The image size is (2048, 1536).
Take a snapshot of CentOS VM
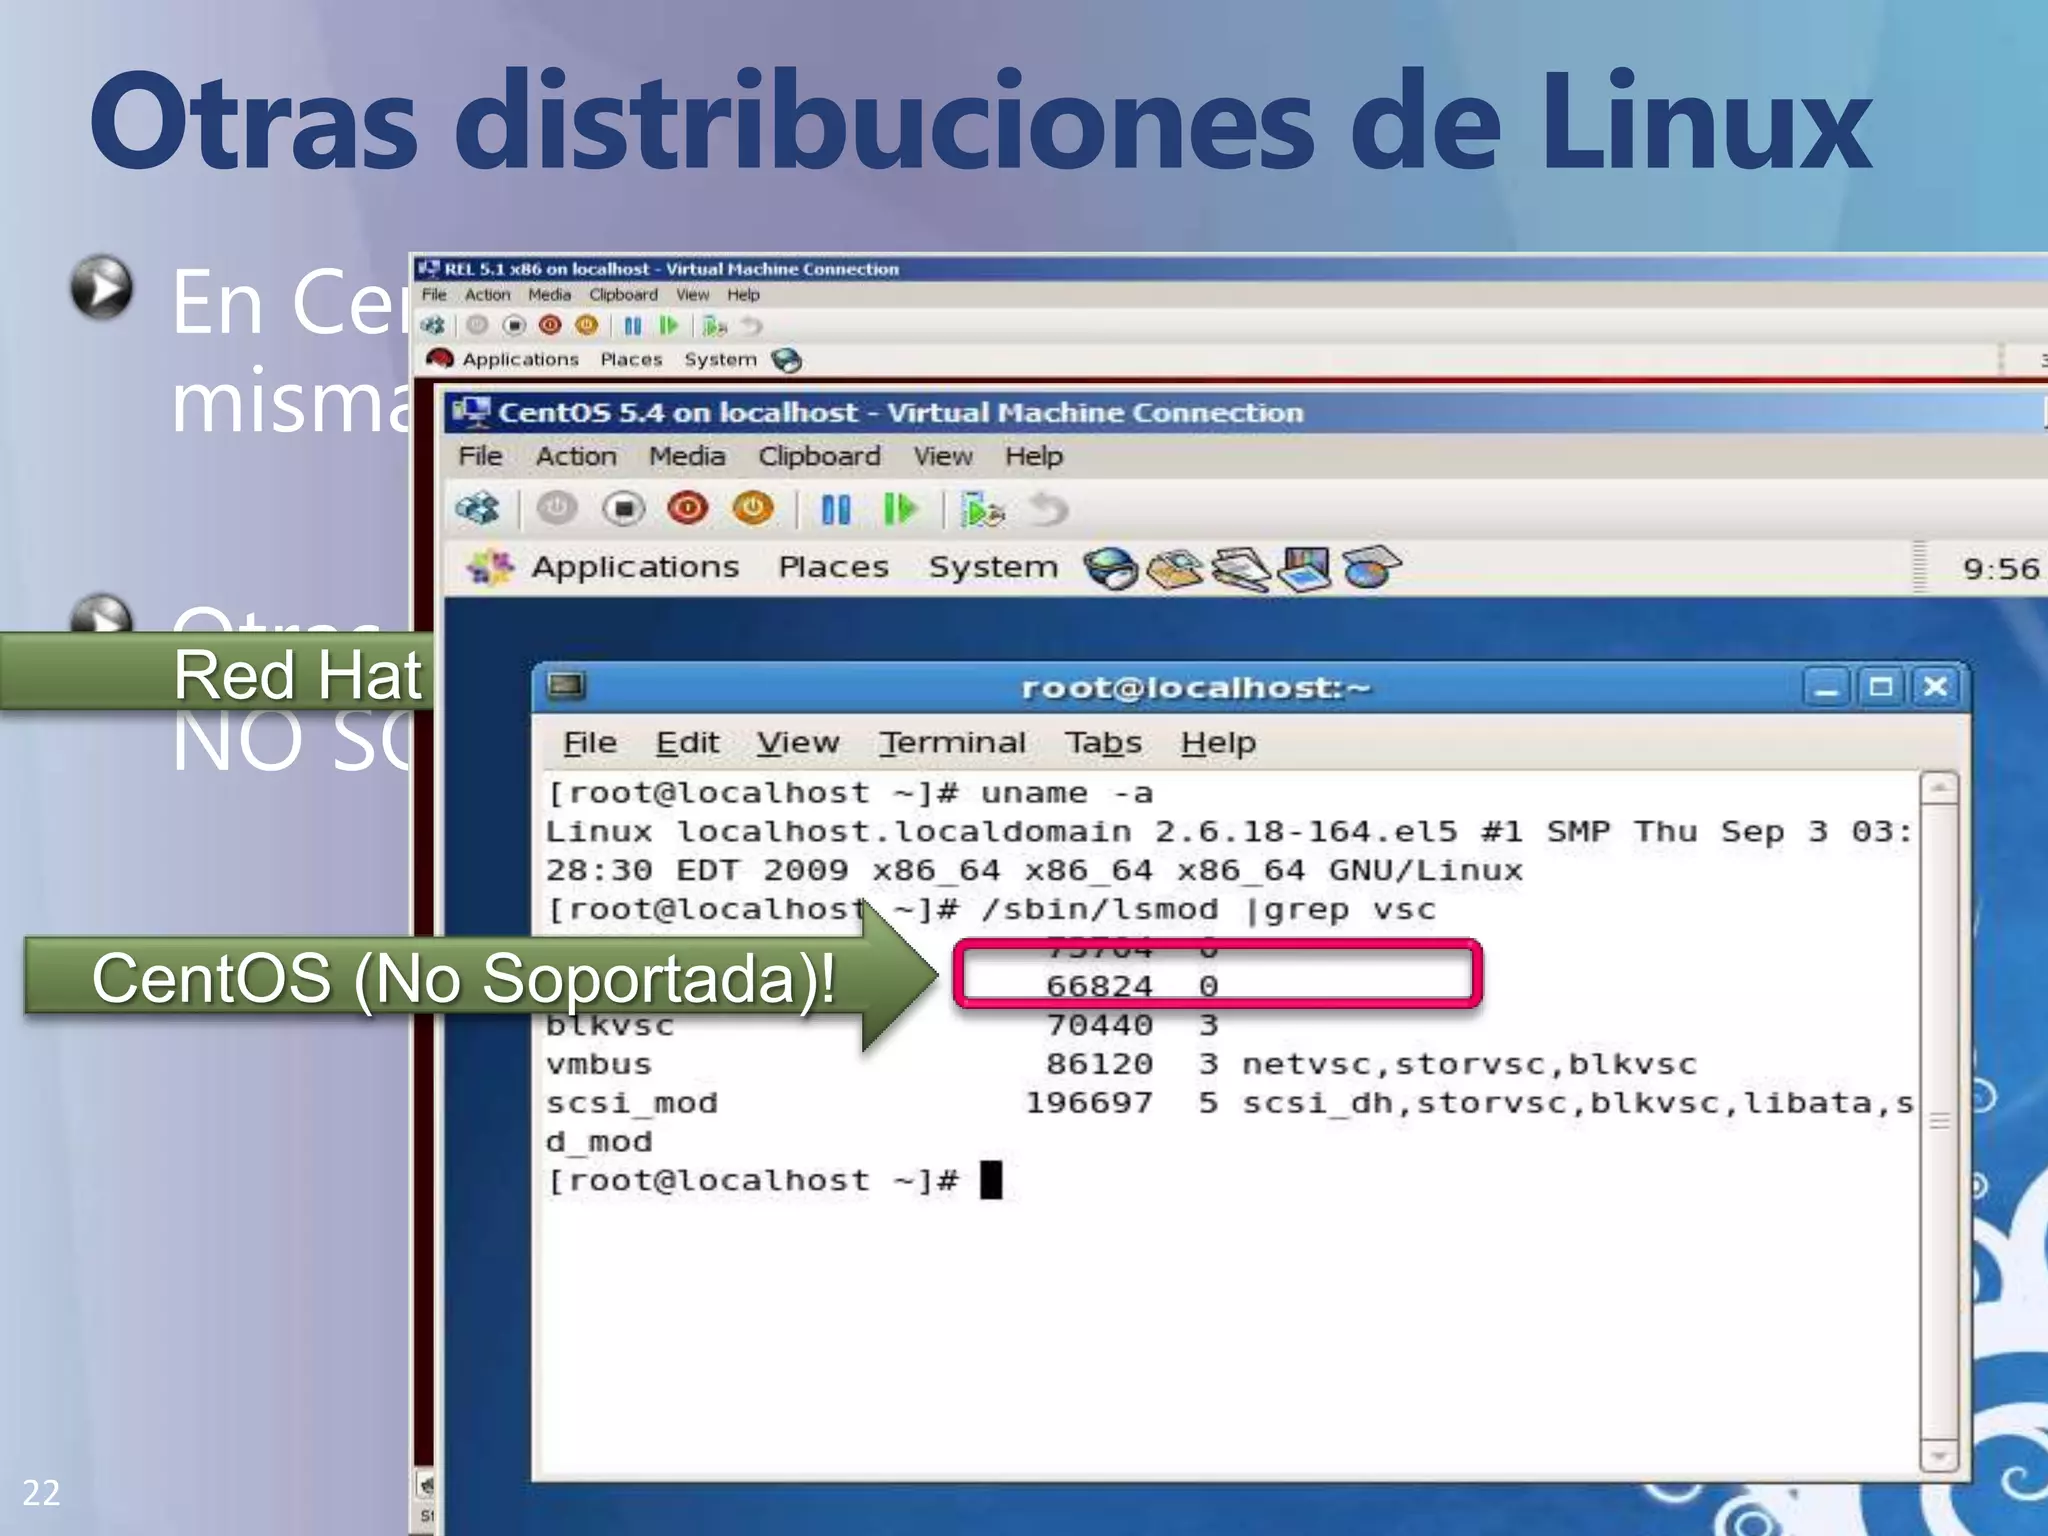[x=982, y=510]
